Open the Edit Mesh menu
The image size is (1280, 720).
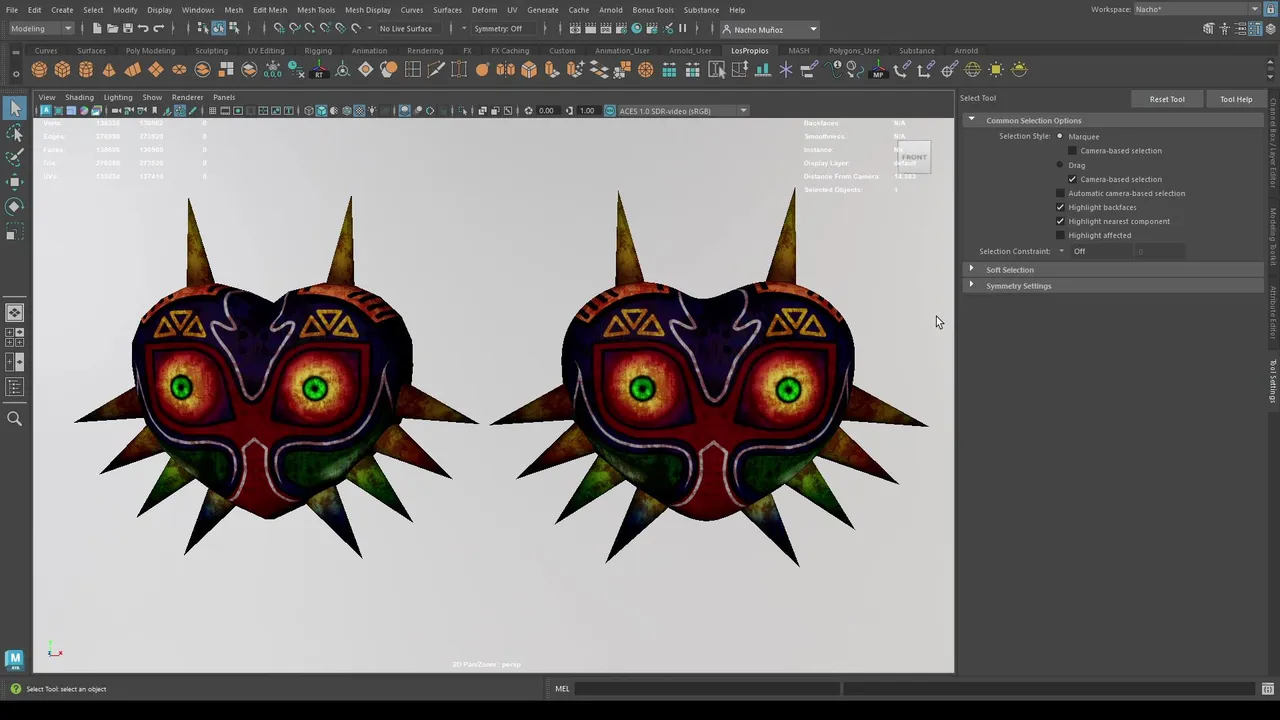pos(270,10)
